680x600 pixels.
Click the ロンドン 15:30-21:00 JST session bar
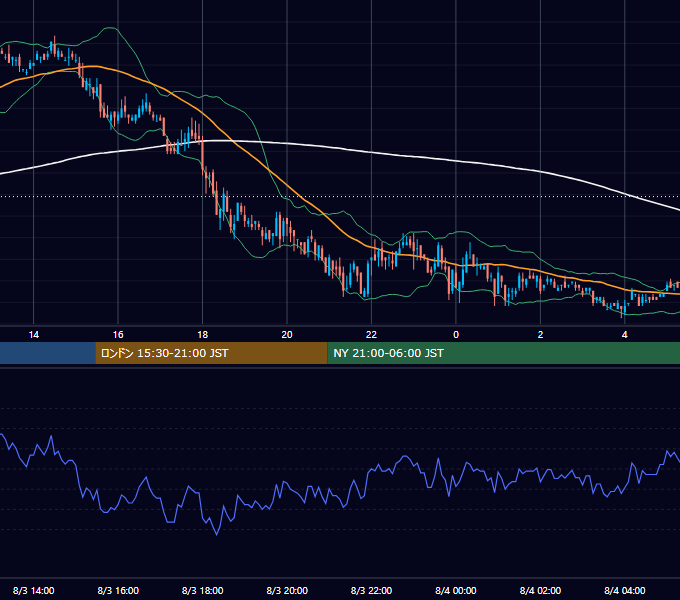[x=211, y=353]
